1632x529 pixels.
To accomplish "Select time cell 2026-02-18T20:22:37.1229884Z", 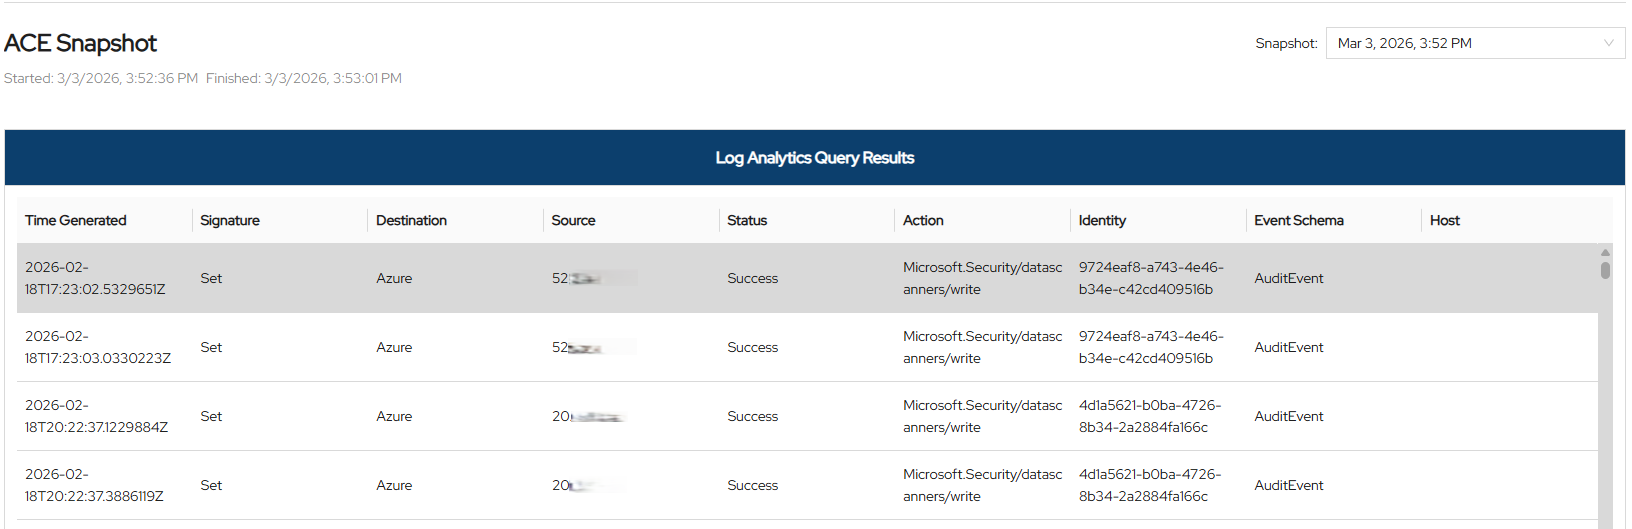I will pos(96,416).
